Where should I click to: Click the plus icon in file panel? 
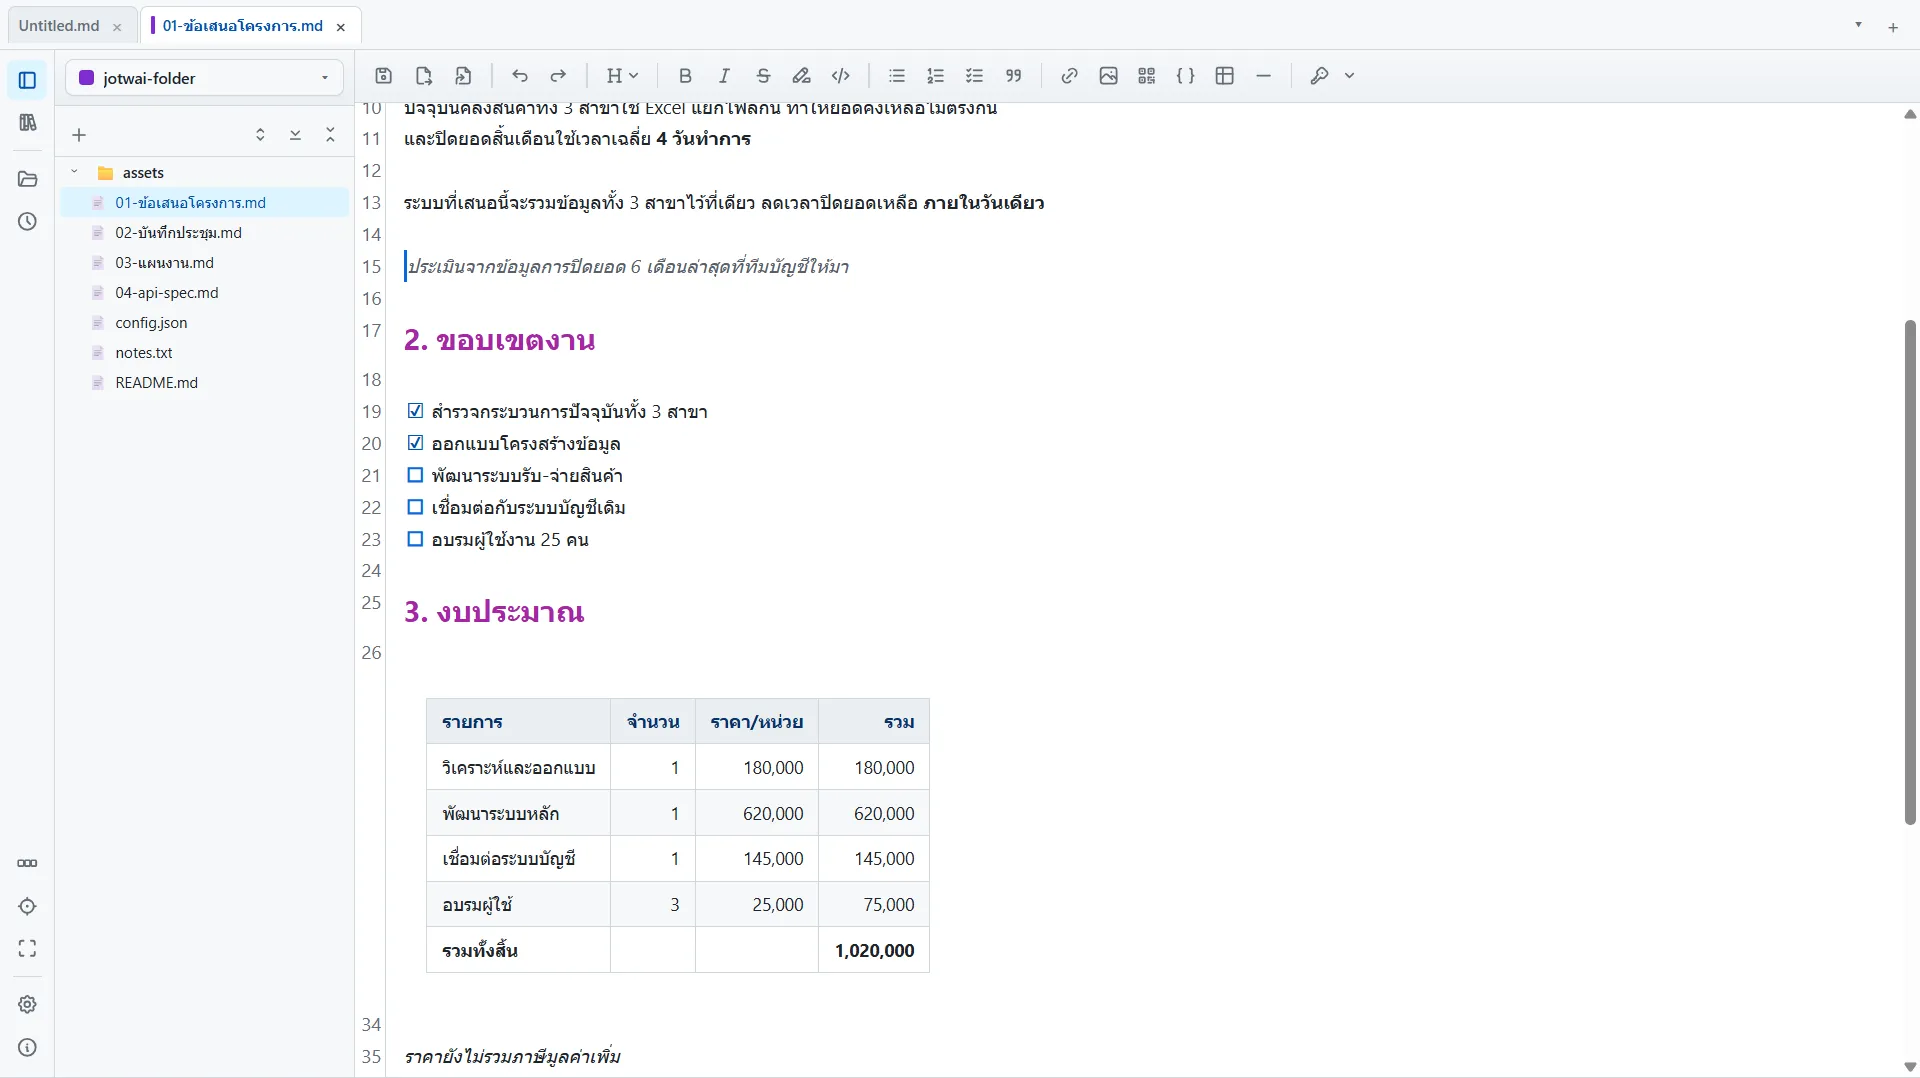coord(79,135)
